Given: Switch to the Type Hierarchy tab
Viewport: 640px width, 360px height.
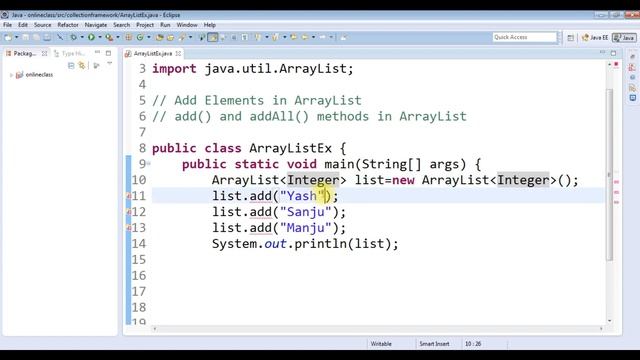Looking at the screenshot, I should coord(70,53).
